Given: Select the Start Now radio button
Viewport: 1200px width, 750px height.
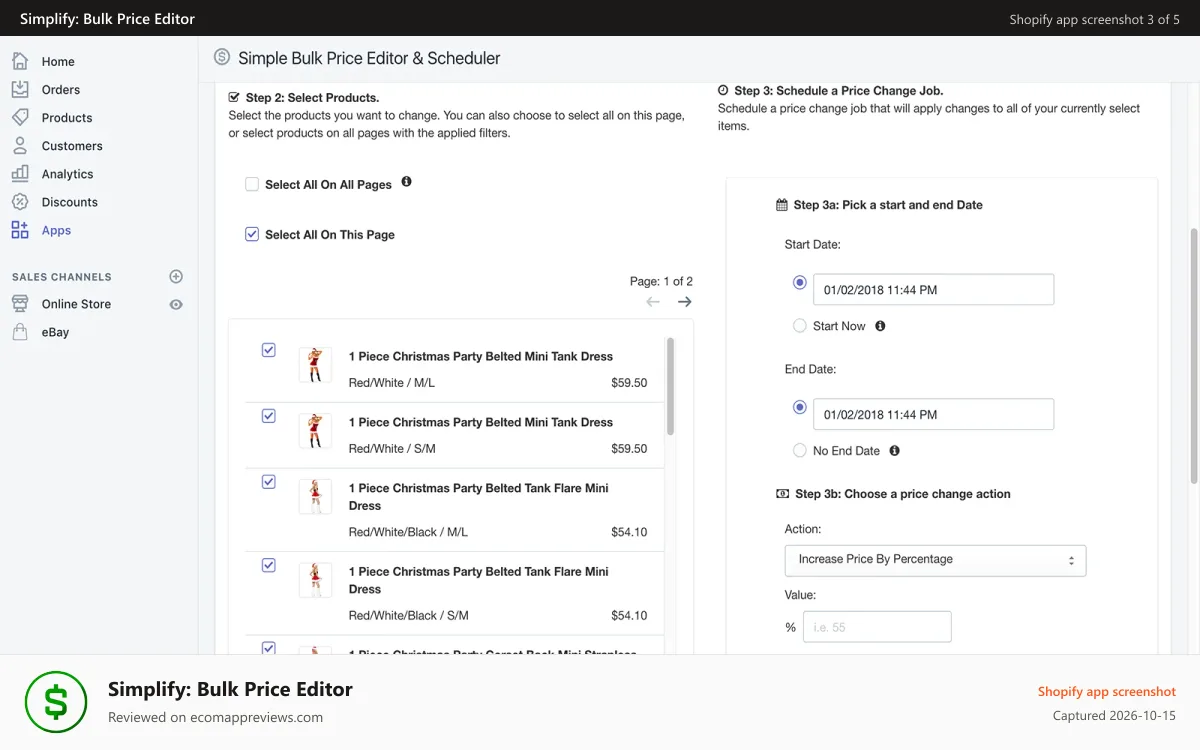Looking at the screenshot, I should click(x=799, y=325).
